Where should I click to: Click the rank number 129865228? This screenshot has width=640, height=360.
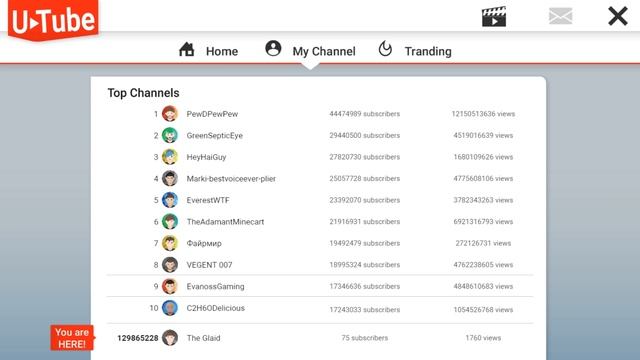pos(138,338)
